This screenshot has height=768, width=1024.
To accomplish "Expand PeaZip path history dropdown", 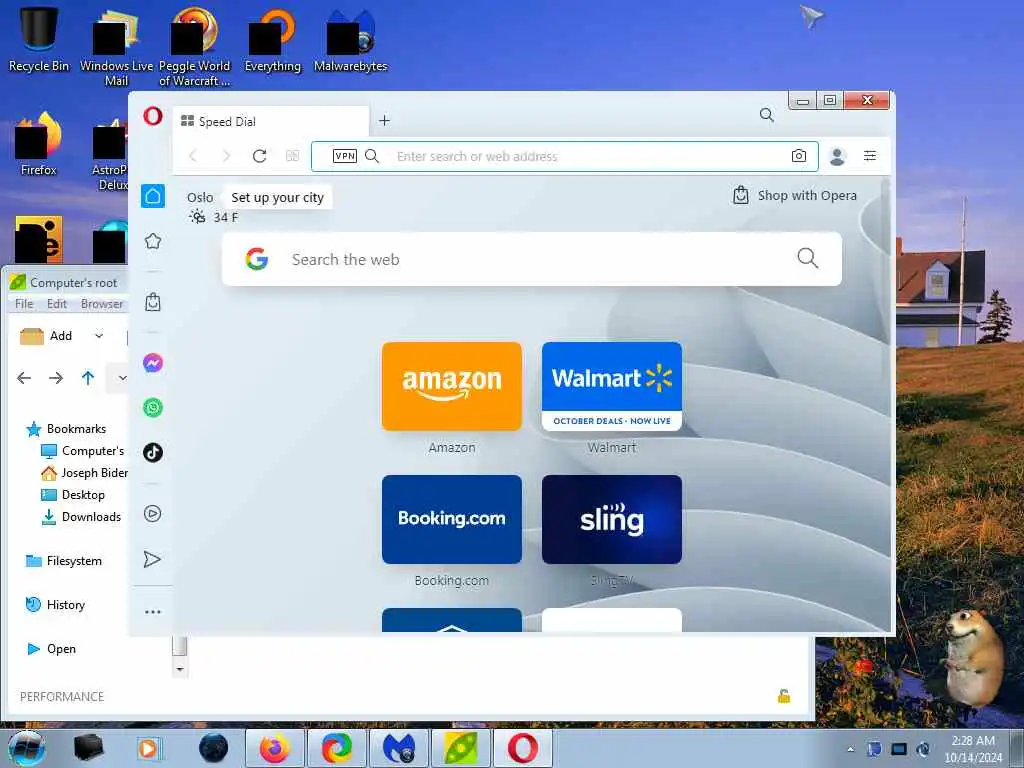I will coord(121,377).
